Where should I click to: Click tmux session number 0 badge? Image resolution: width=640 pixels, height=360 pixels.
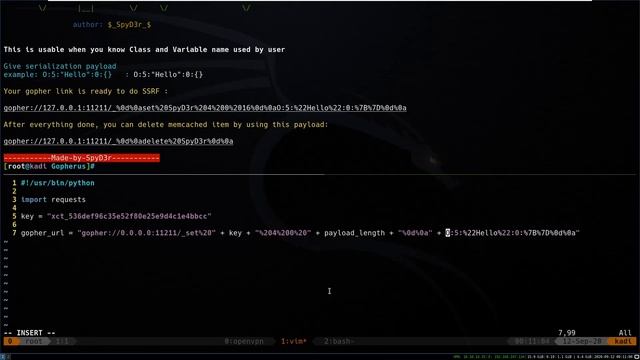click(x=10, y=341)
